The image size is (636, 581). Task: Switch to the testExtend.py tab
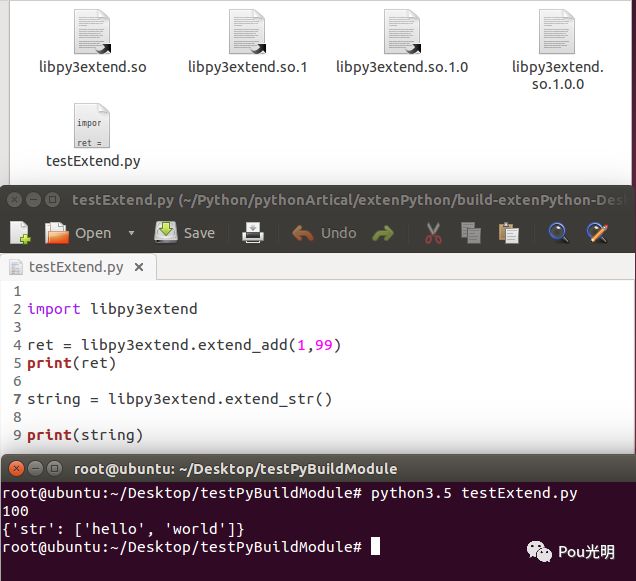point(76,267)
